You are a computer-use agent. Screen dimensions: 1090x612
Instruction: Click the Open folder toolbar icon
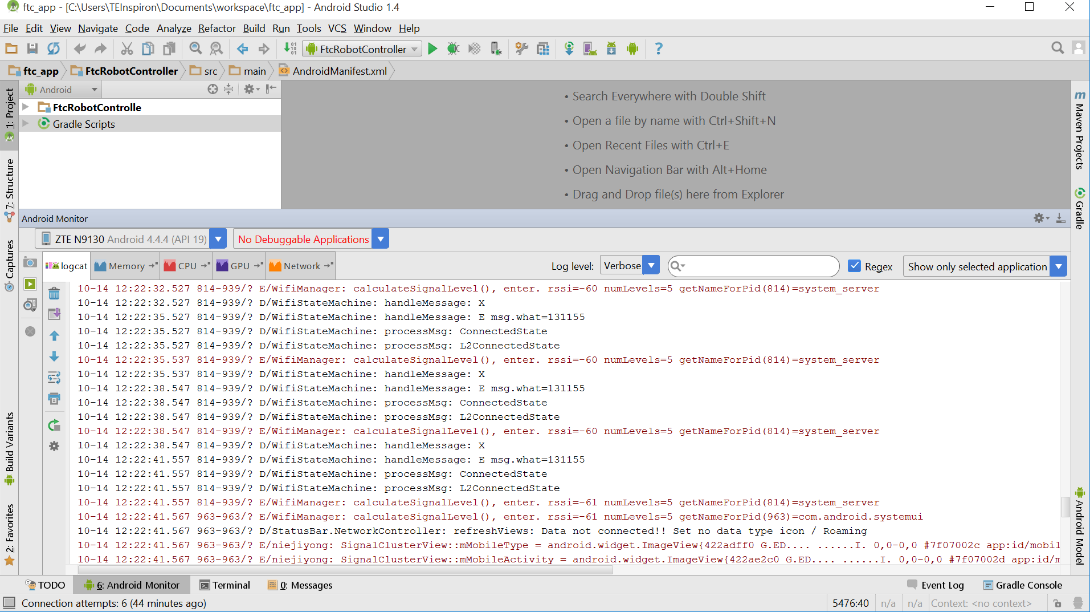tap(11, 49)
